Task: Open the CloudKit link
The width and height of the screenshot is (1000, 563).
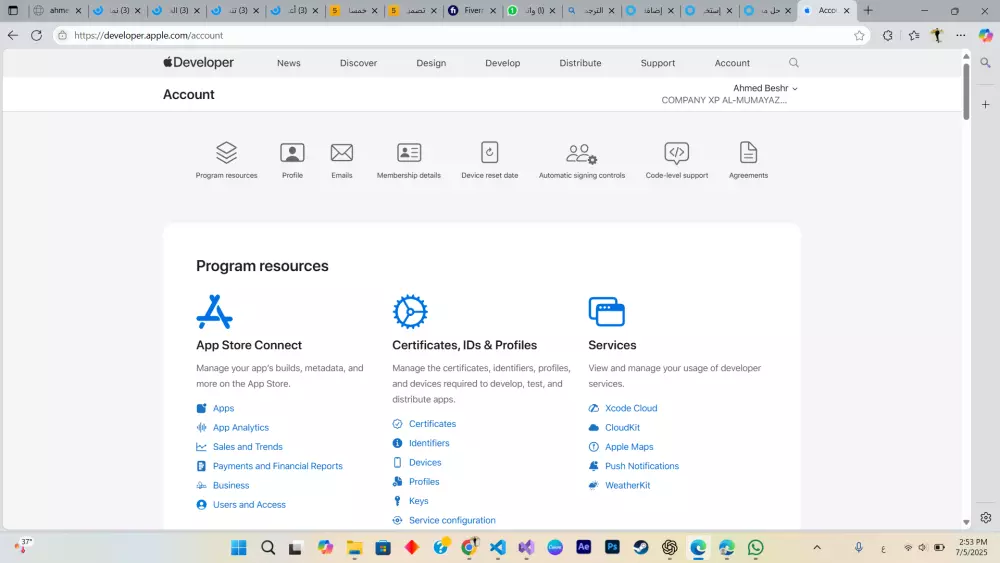Action: [622, 427]
